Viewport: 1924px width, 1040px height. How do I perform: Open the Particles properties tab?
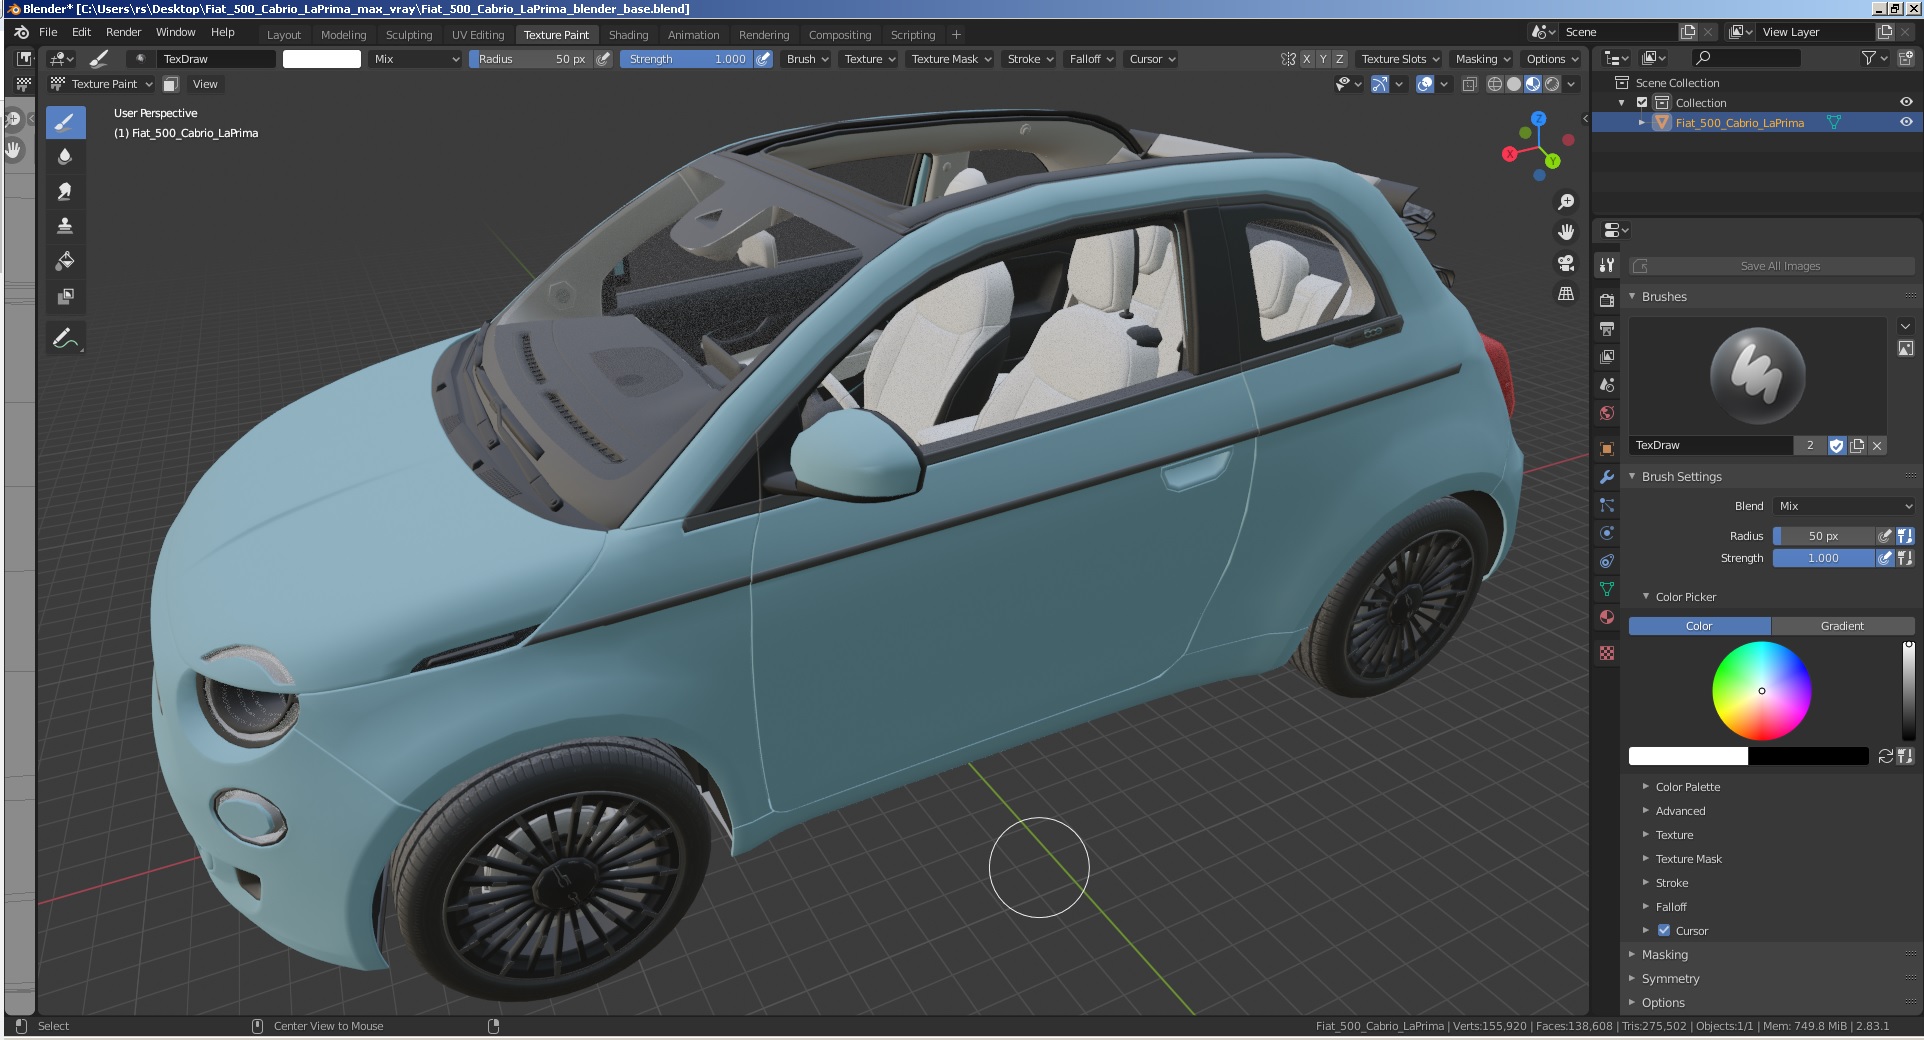(x=1607, y=505)
